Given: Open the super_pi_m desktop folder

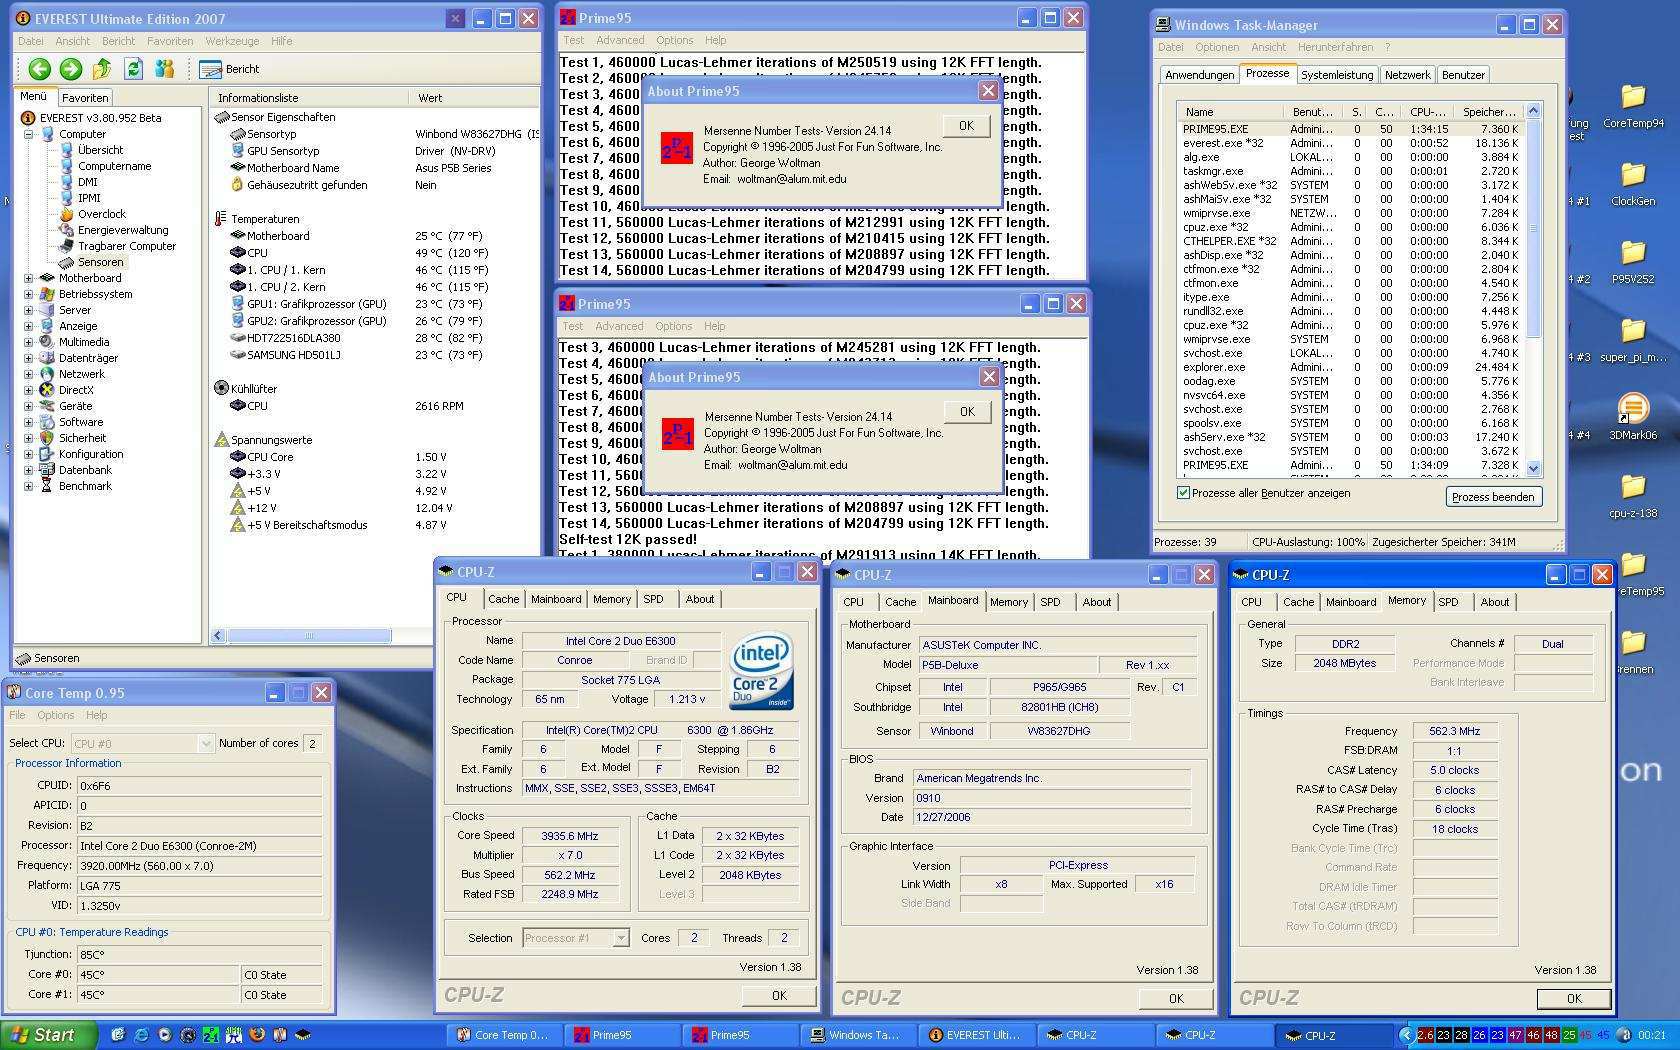Looking at the screenshot, I should click(1633, 340).
